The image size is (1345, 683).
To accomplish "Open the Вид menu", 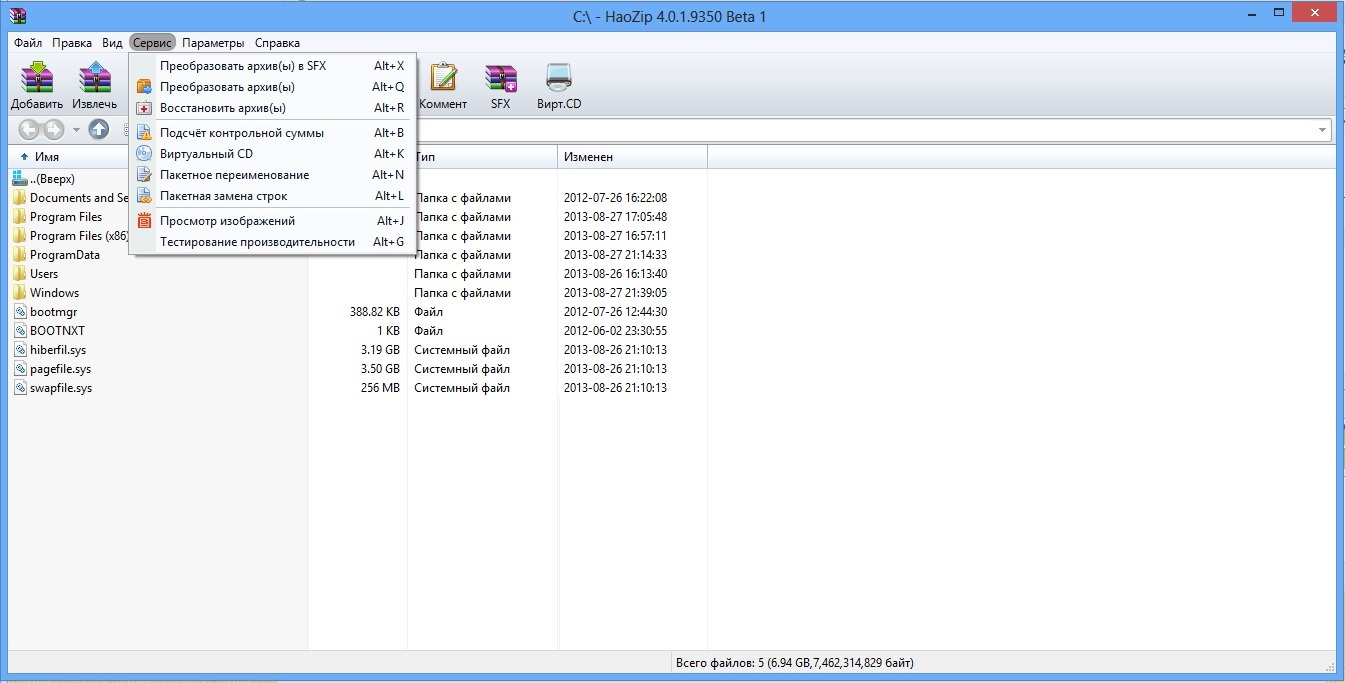I will [112, 43].
